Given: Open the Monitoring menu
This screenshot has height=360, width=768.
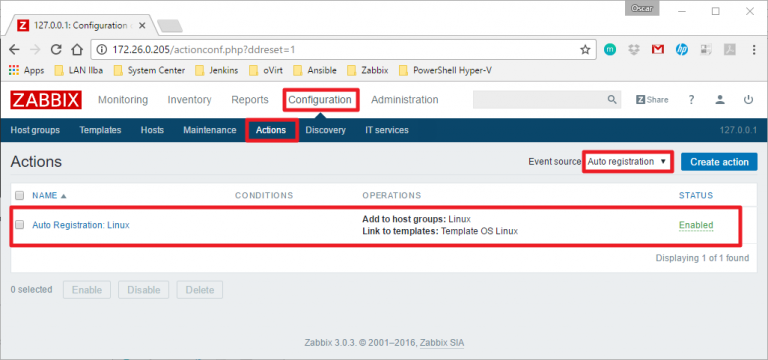Looking at the screenshot, I should point(123,99).
